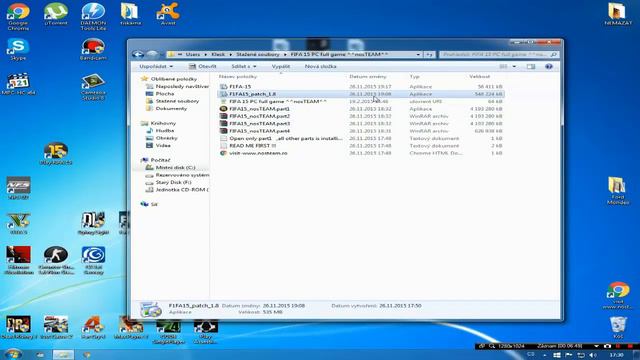Image resolution: width=640 pixels, height=360 pixels.
Task: Open the Ford Mondeo desktop folder
Action: (x=618, y=191)
